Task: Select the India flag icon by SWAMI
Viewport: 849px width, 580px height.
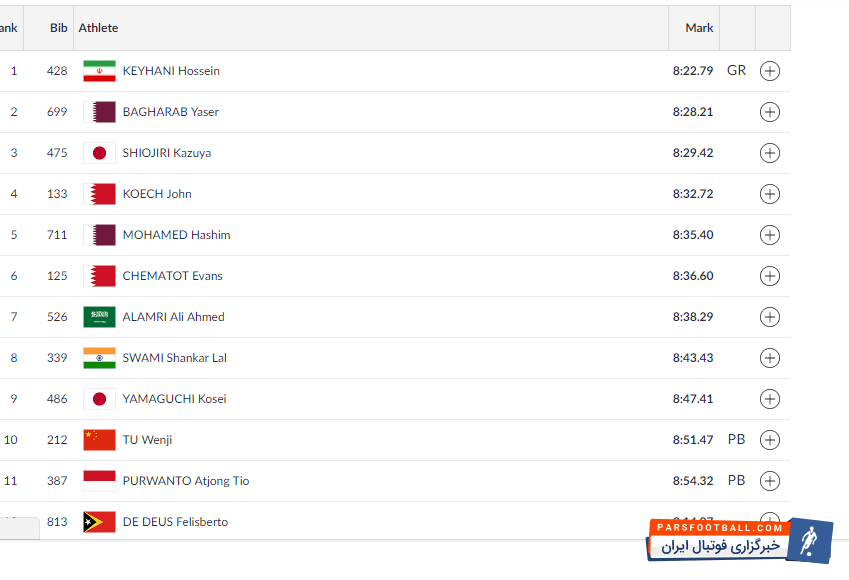Action: tap(99, 358)
